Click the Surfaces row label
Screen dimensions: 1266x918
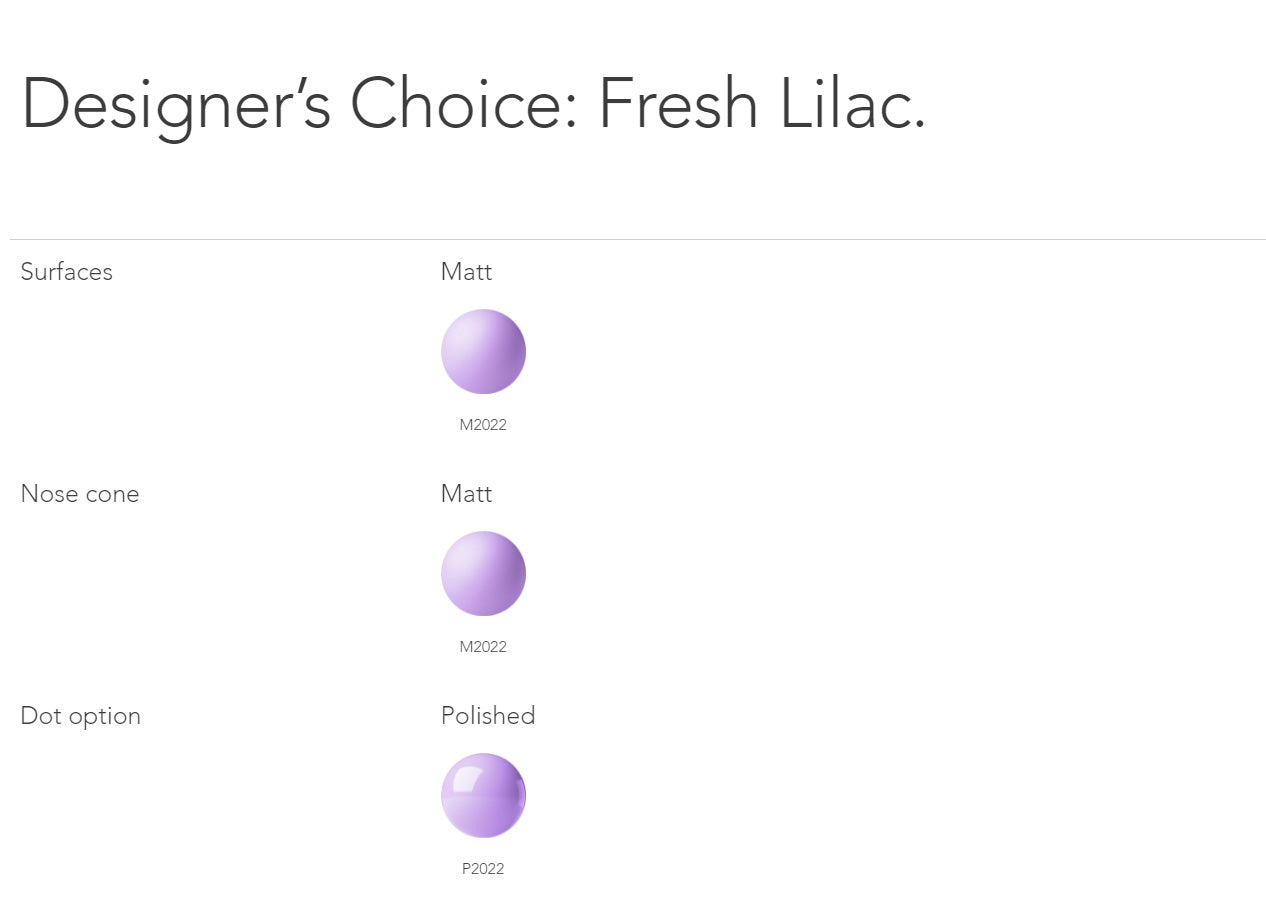pyautogui.click(x=67, y=272)
